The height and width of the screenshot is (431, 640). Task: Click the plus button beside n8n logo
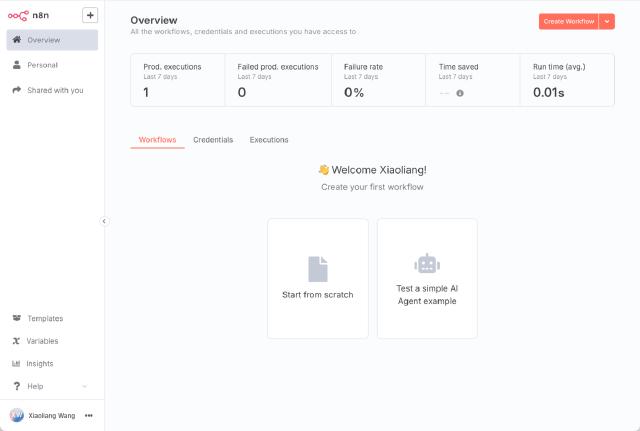click(90, 15)
